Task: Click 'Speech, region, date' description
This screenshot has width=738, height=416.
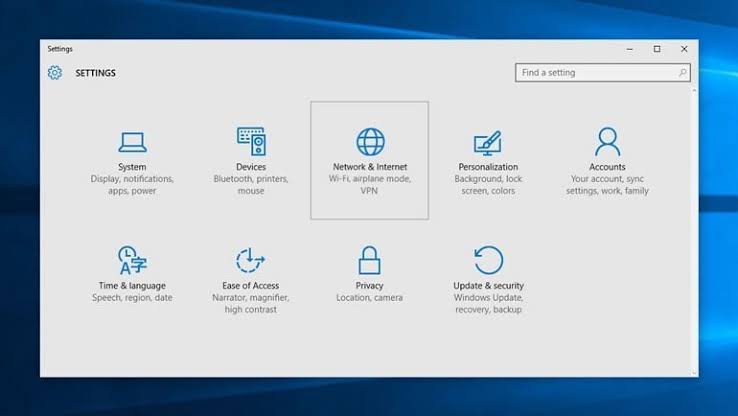Action: click(x=132, y=297)
